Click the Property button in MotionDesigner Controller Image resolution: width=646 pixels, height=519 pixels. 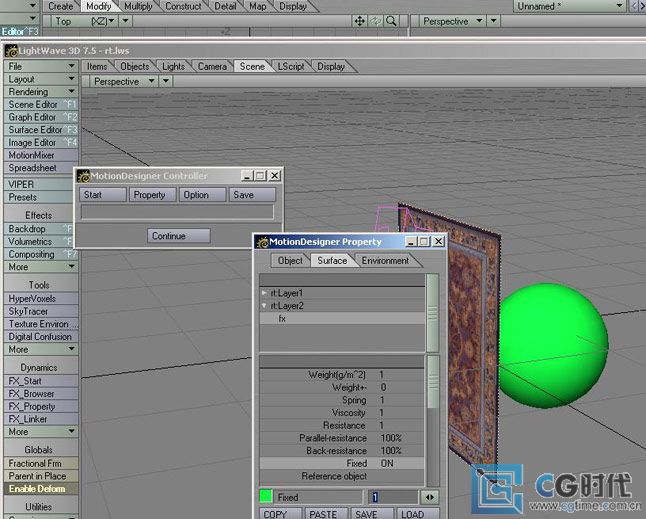tap(152, 195)
